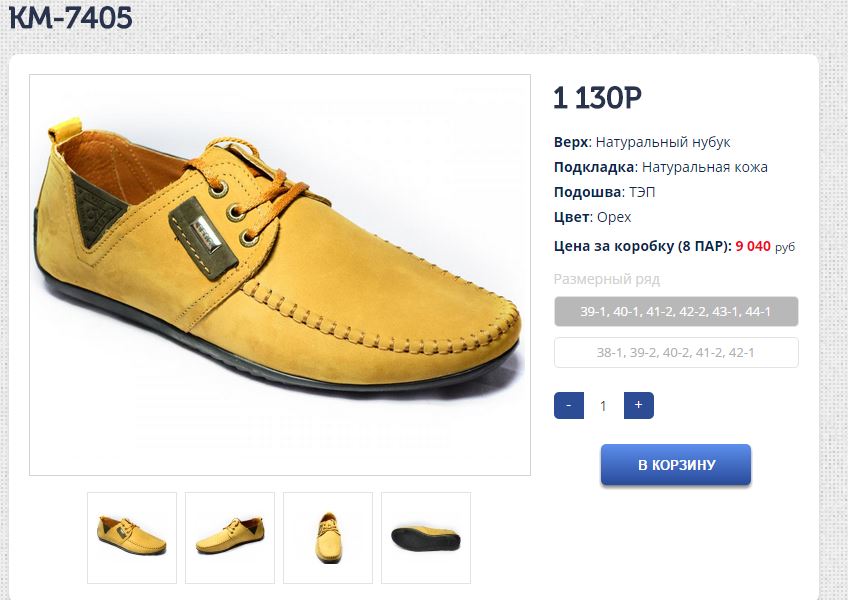848x600 pixels.
Task: Decrease quantity with the minus button
Action: (x=568, y=405)
